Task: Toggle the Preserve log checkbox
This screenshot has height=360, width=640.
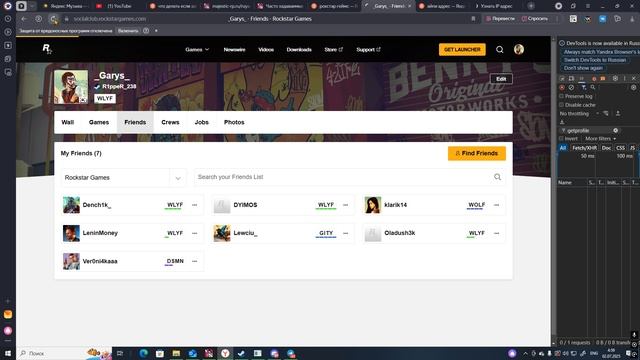Action: 561,96
